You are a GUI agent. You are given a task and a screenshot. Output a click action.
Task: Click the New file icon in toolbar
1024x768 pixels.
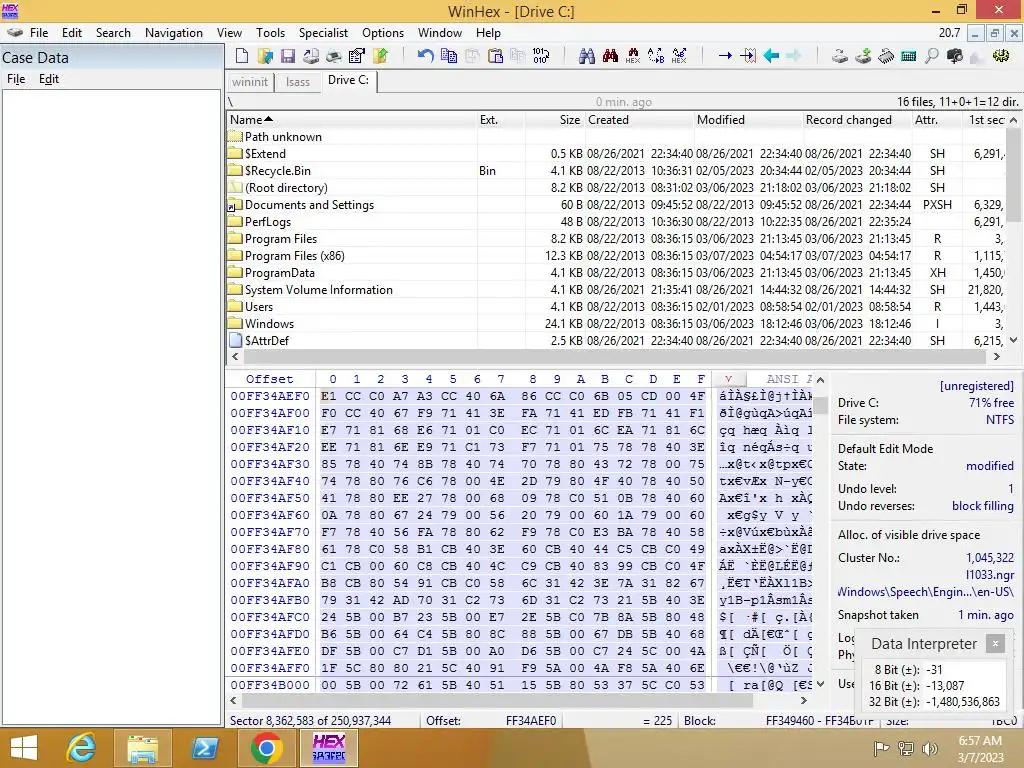pyautogui.click(x=242, y=56)
